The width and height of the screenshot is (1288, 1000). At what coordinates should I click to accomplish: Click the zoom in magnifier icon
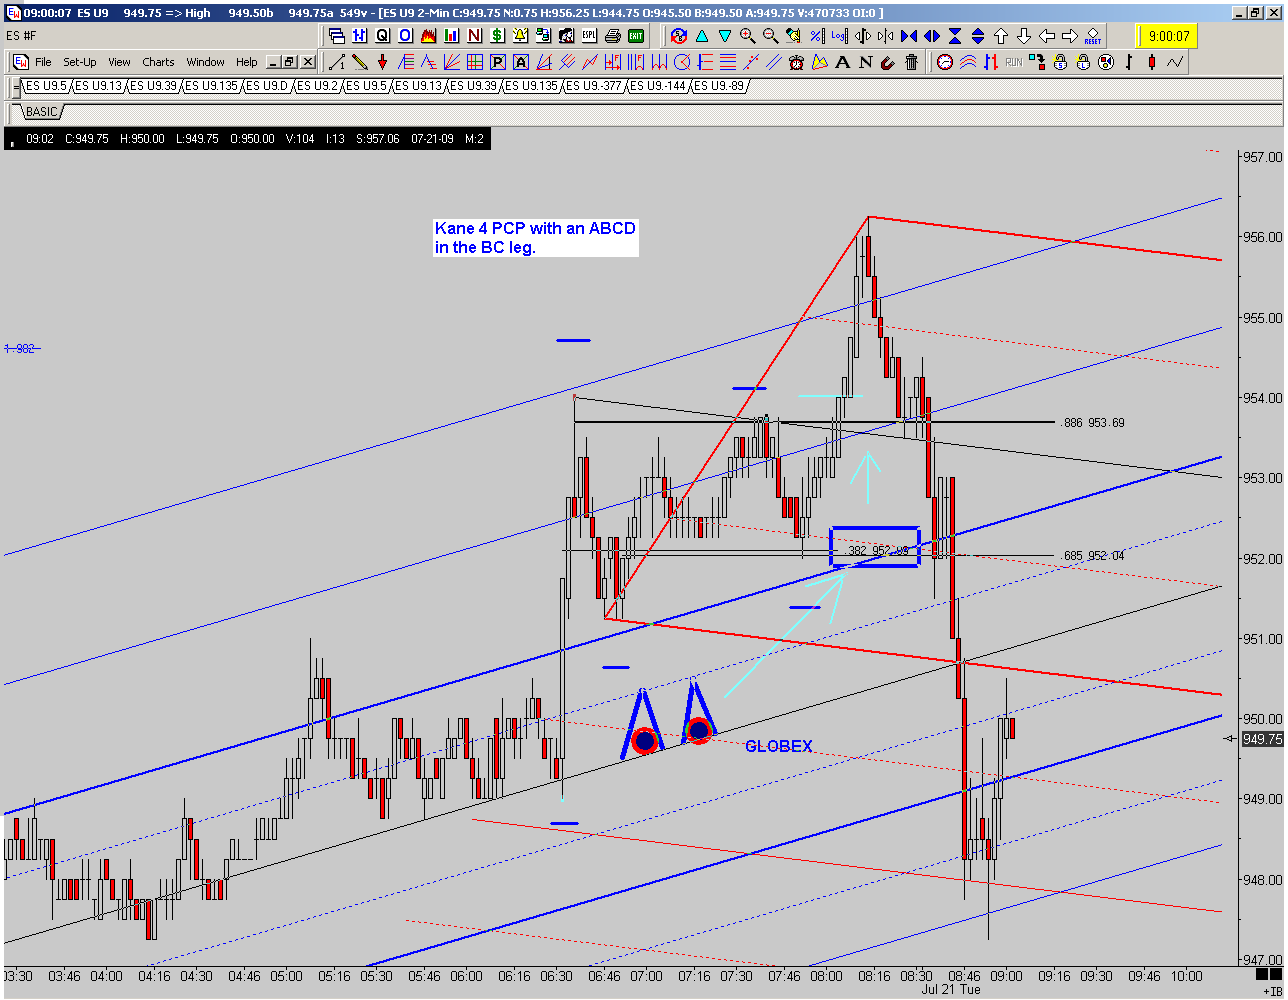pos(748,36)
